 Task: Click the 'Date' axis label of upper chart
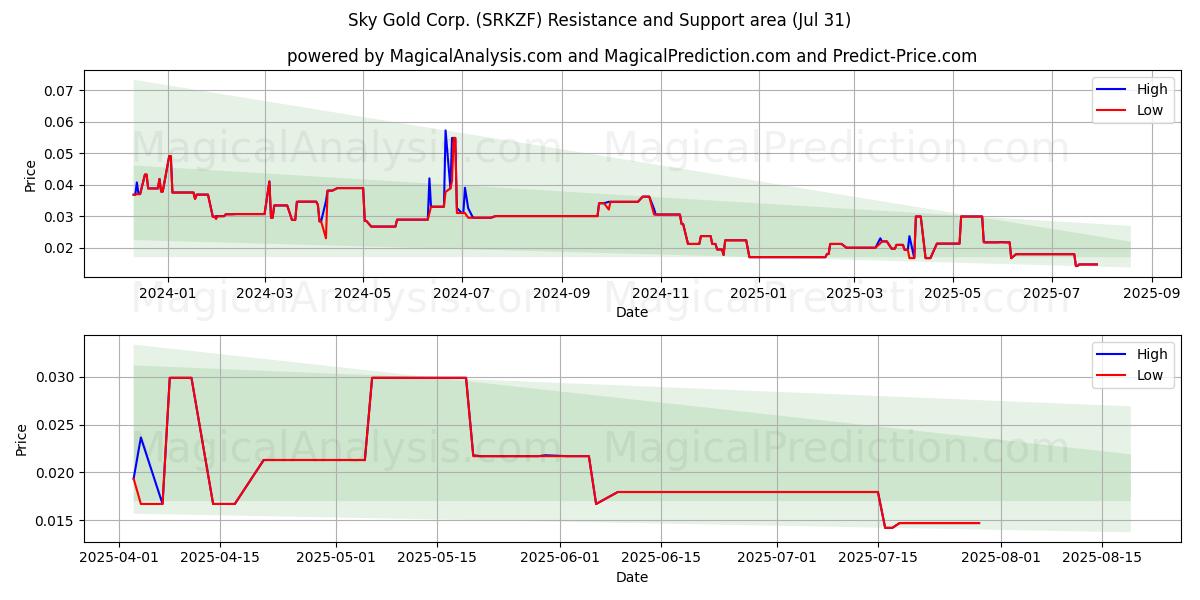[x=632, y=312]
